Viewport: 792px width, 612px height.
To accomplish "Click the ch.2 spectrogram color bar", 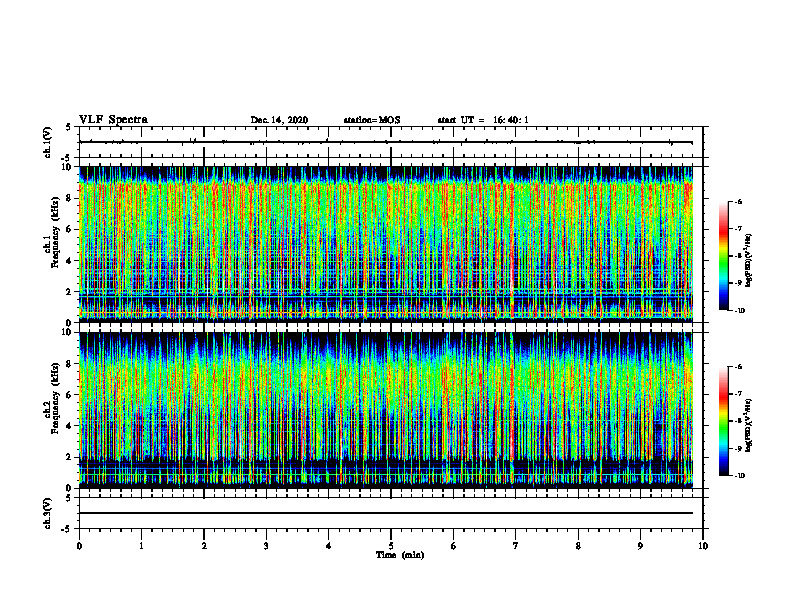I will point(723,421).
